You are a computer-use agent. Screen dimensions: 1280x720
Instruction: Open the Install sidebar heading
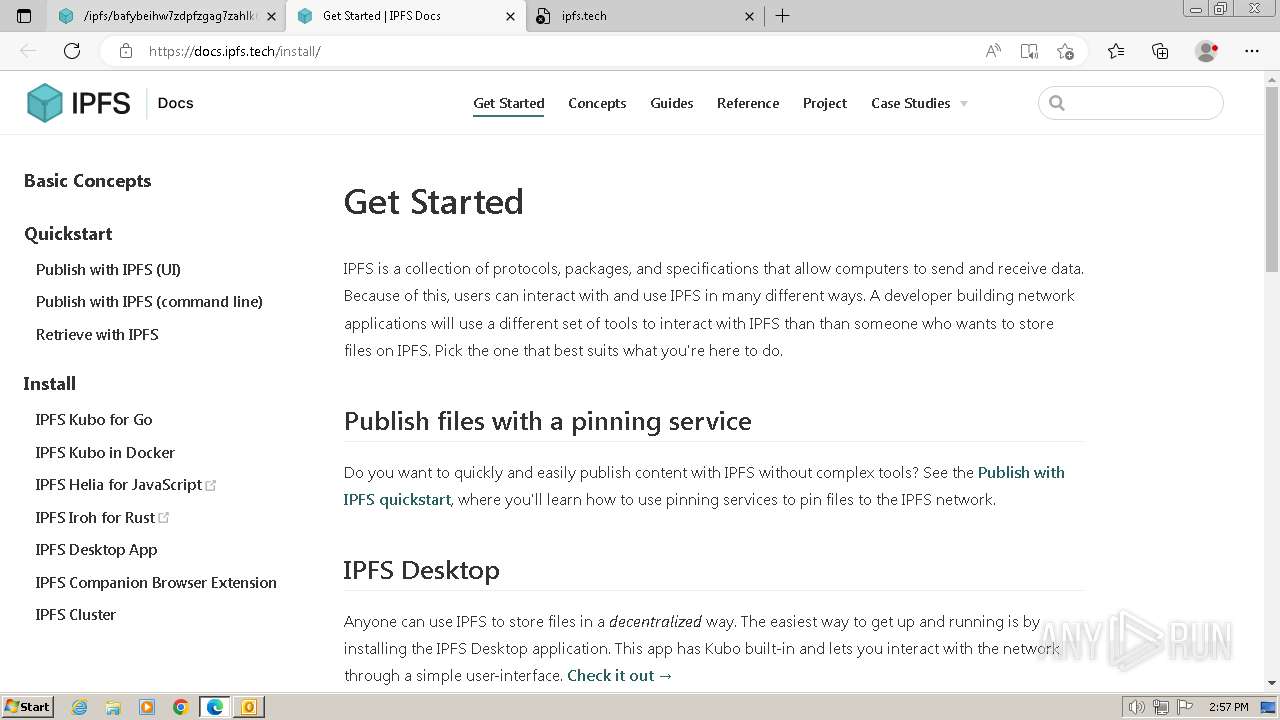coord(50,384)
